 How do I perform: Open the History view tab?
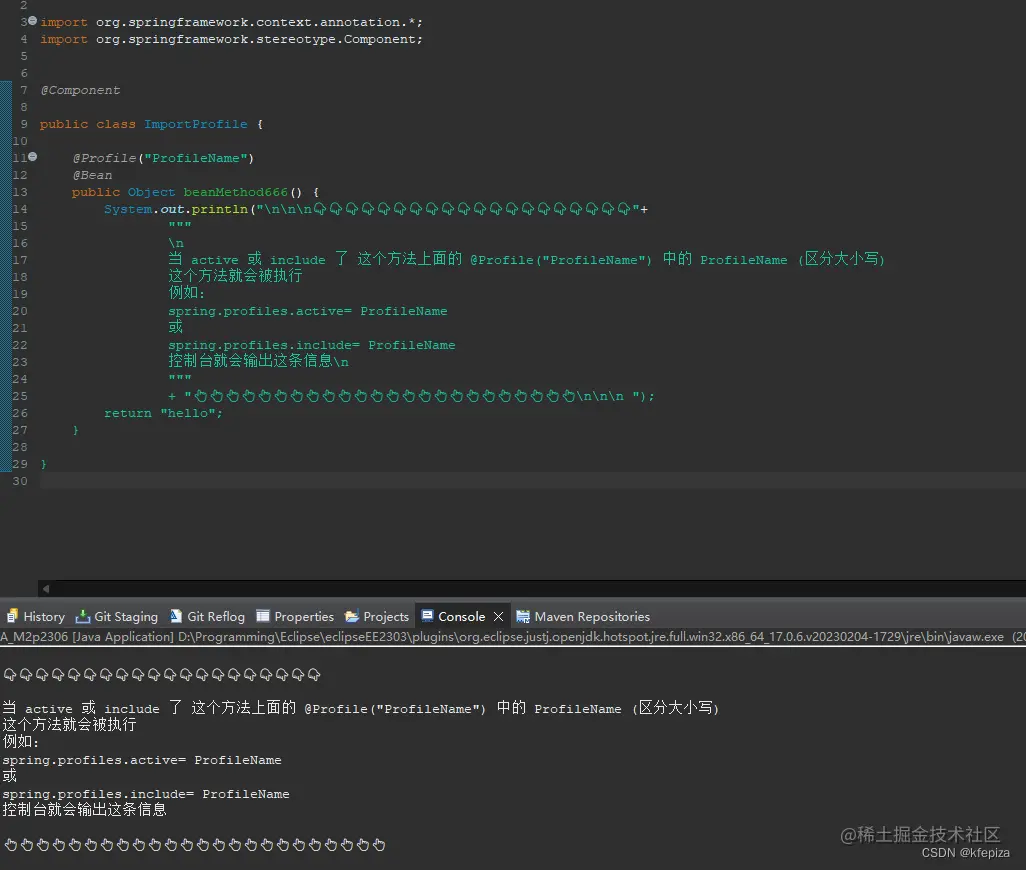36,616
